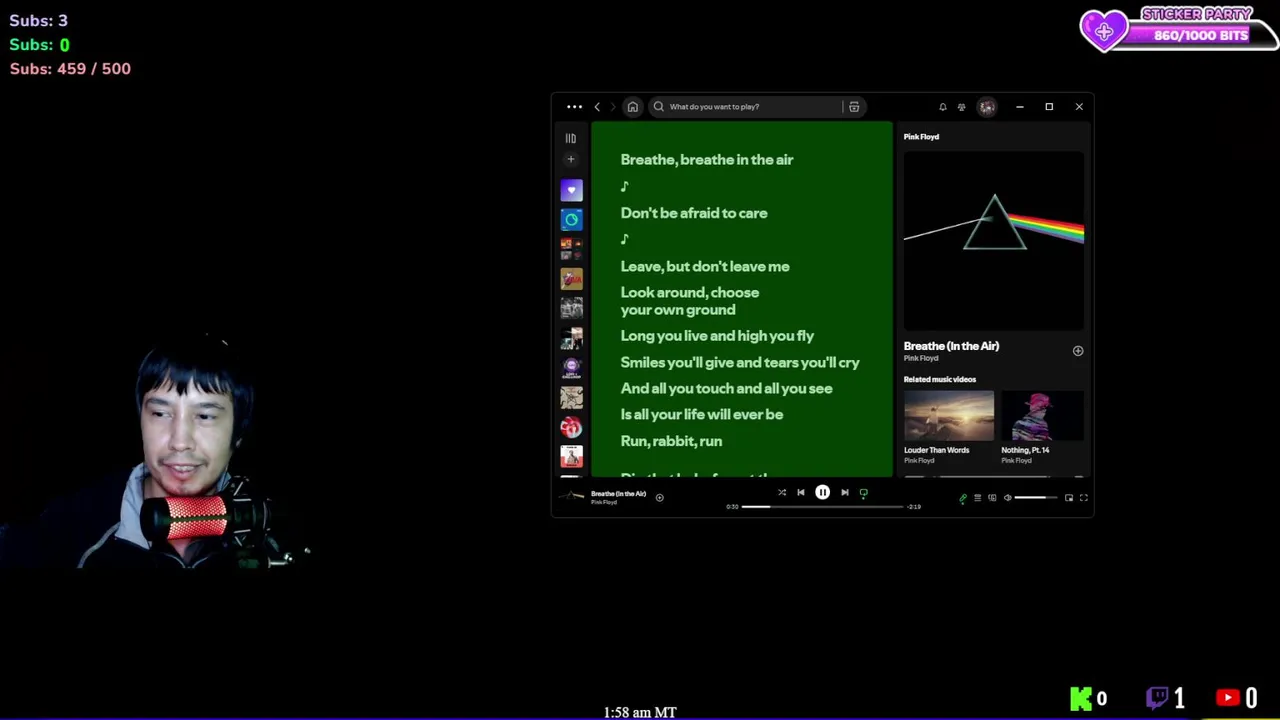The height and width of the screenshot is (720, 1280).
Task: Open the 'Louder Than Words' title link
Action: coord(936,450)
